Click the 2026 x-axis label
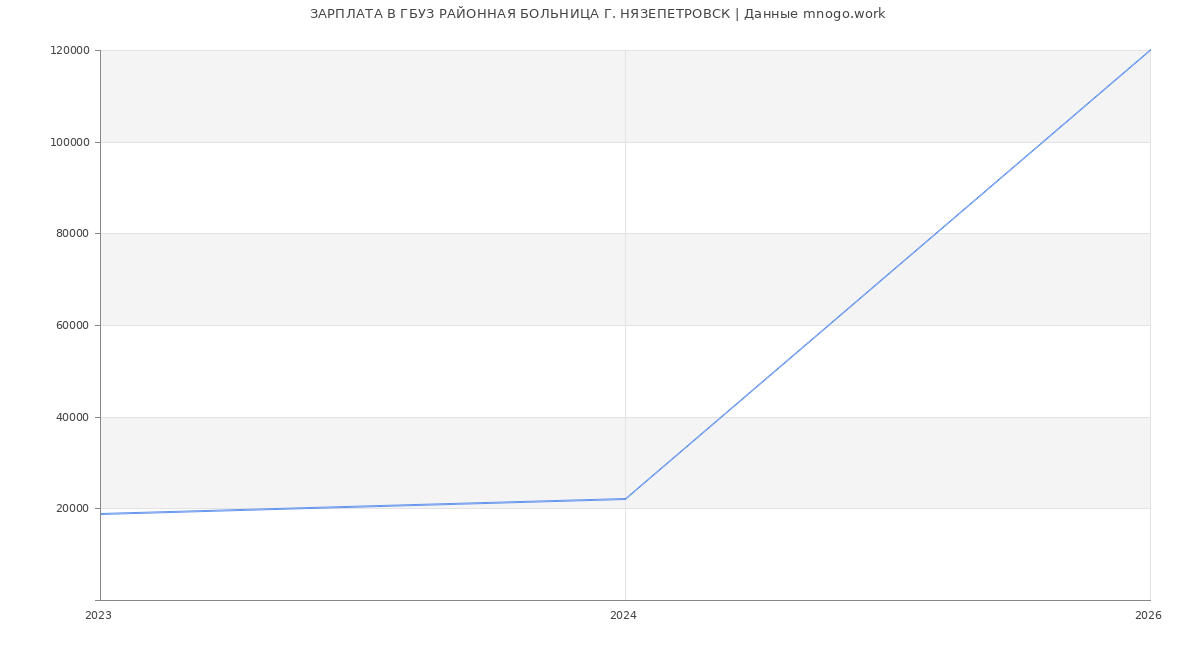Screen dimensions: 1200x650 tap(1148, 616)
